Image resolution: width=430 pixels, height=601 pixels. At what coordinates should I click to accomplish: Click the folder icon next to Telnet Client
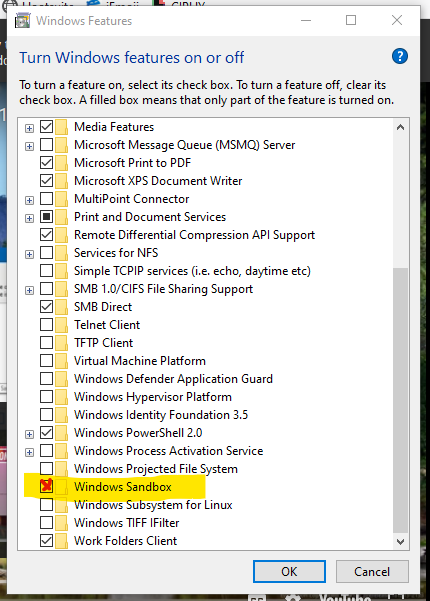(61, 325)
